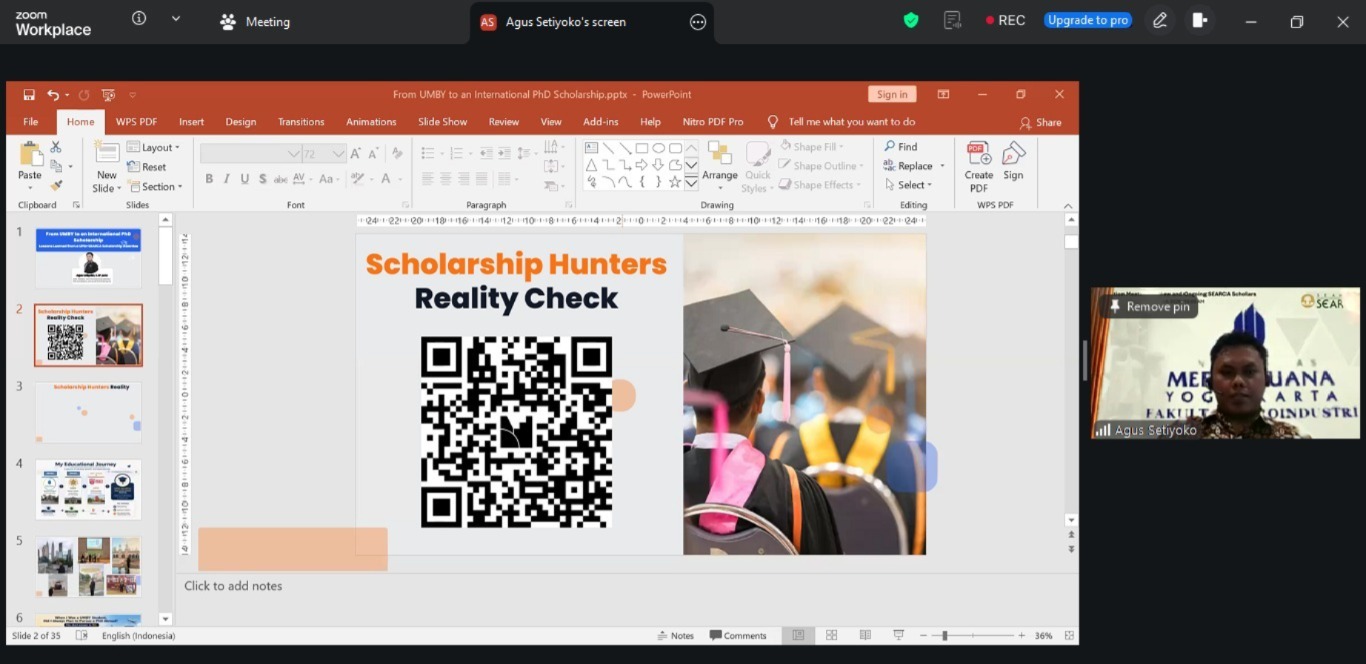
Task: Toggle Bold formatting button
Action: click(209, 179)
